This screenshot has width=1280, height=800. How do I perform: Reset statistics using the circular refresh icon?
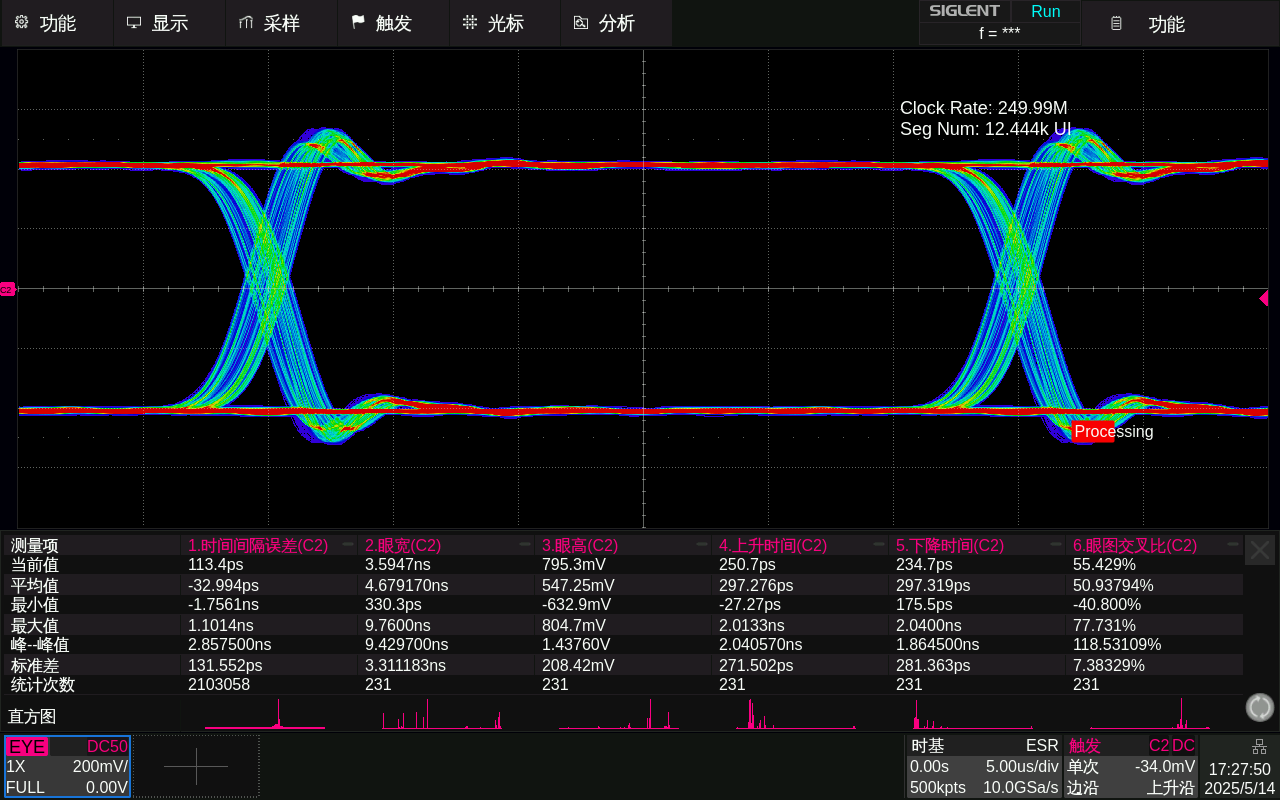tap(1259, 707)
